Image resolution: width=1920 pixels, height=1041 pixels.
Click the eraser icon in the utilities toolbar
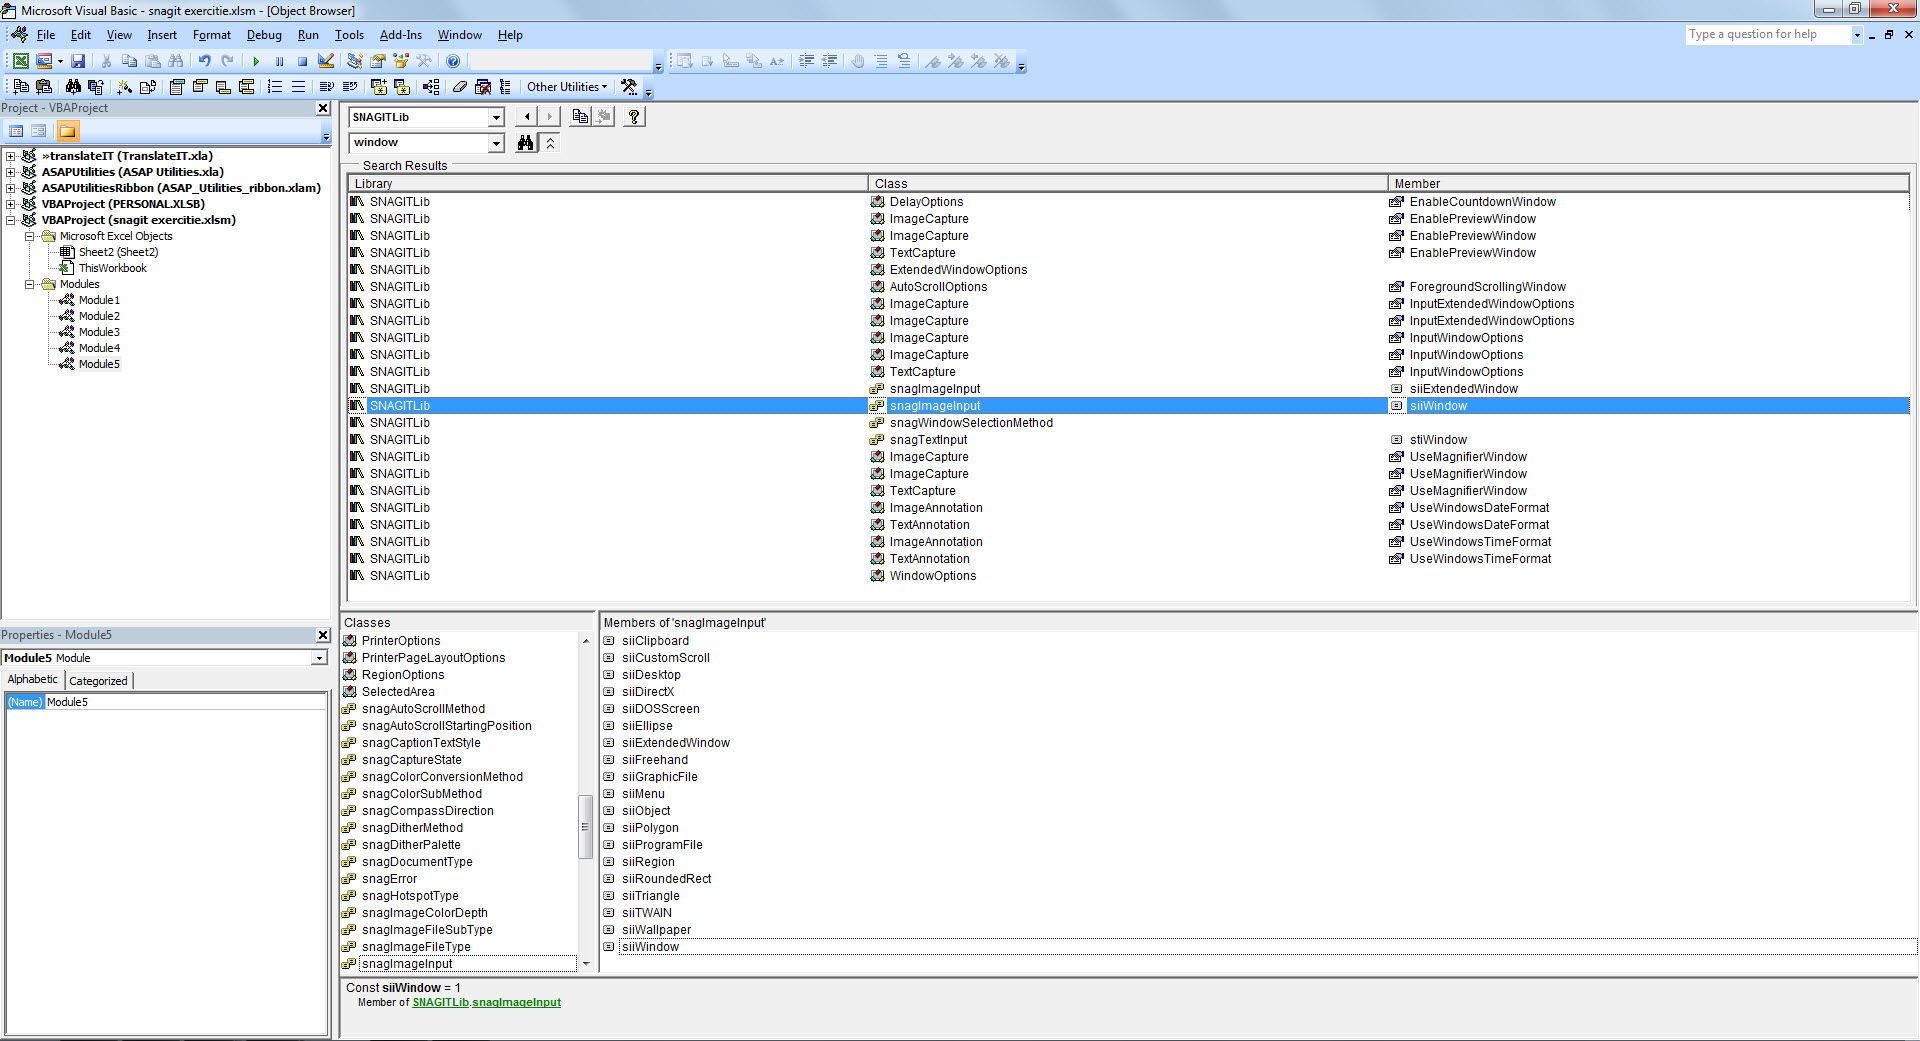click(x=459, y=87)
